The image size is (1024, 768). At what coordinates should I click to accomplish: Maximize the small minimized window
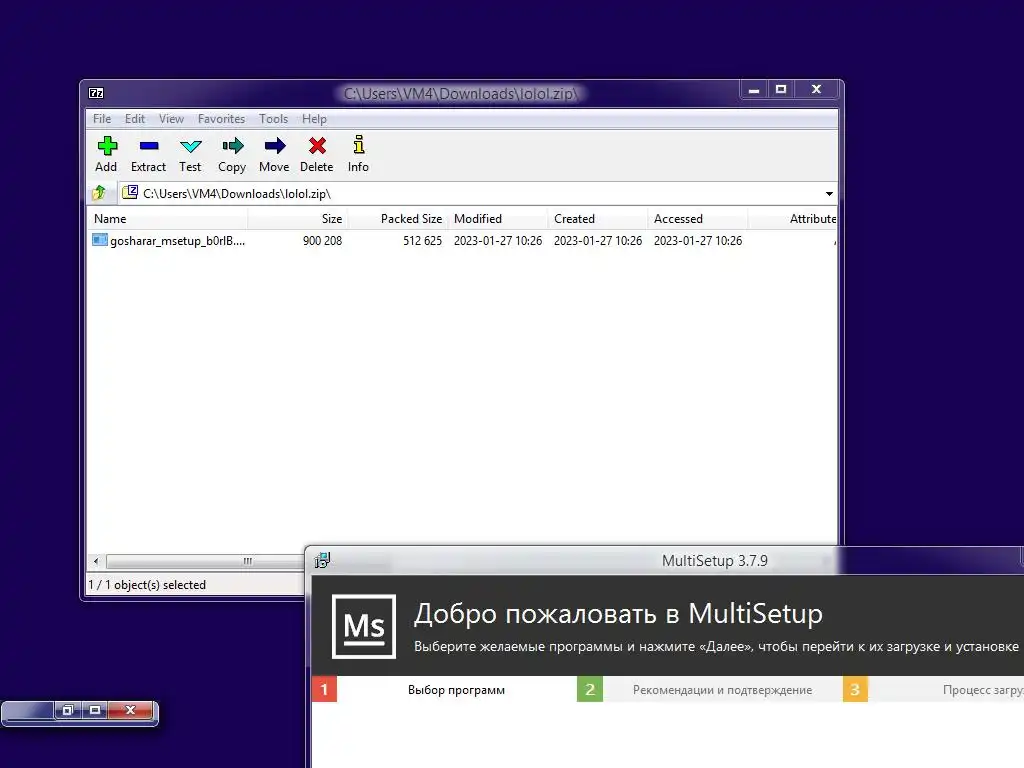pos(95,710)
